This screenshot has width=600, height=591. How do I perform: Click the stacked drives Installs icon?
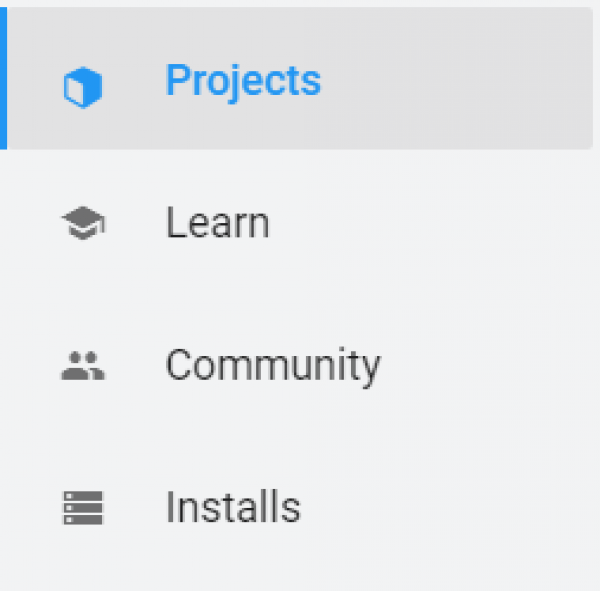click(83, 508)
